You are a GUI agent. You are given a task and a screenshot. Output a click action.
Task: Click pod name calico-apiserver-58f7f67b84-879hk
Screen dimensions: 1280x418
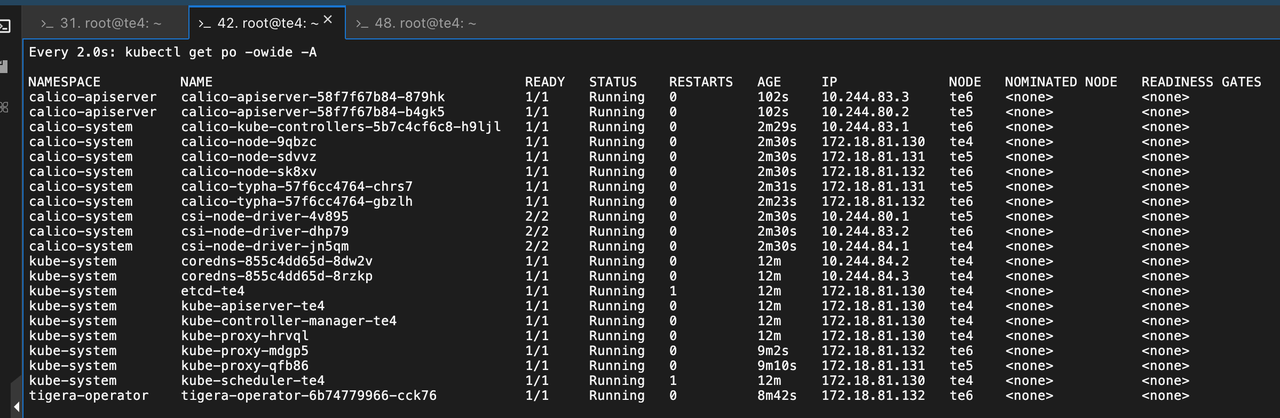click(313, 97)
